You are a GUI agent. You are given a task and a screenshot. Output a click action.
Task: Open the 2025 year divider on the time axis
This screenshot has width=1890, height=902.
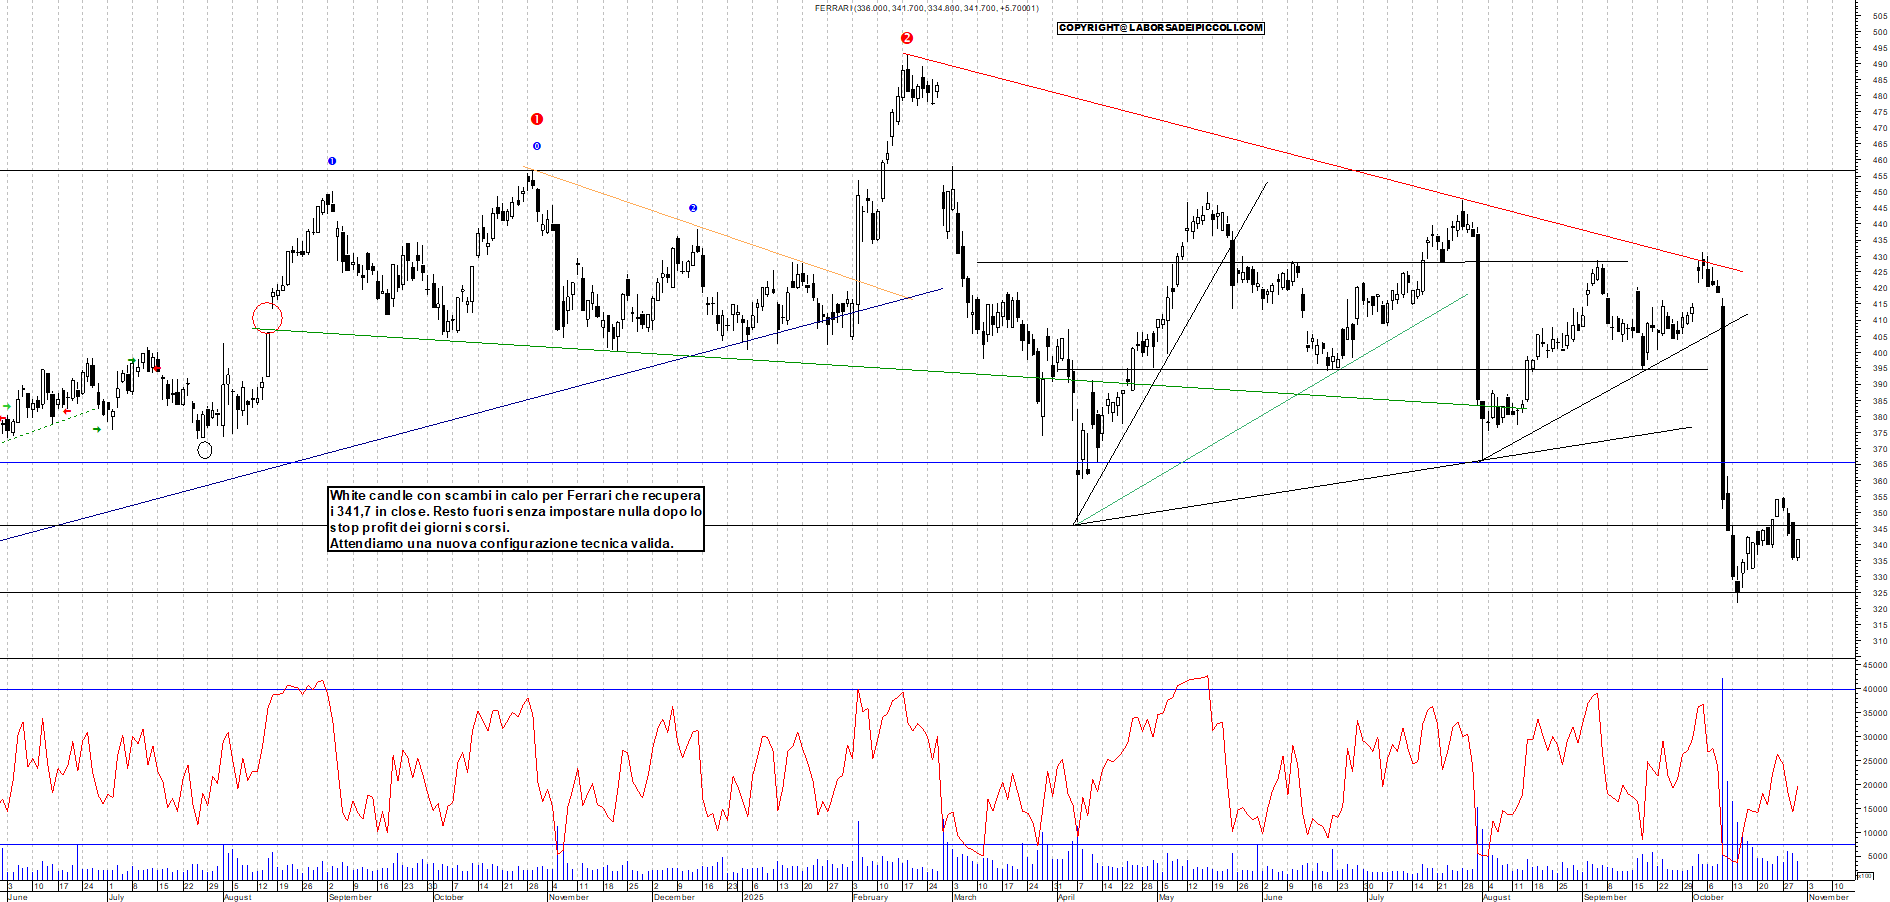click(752, 897)
